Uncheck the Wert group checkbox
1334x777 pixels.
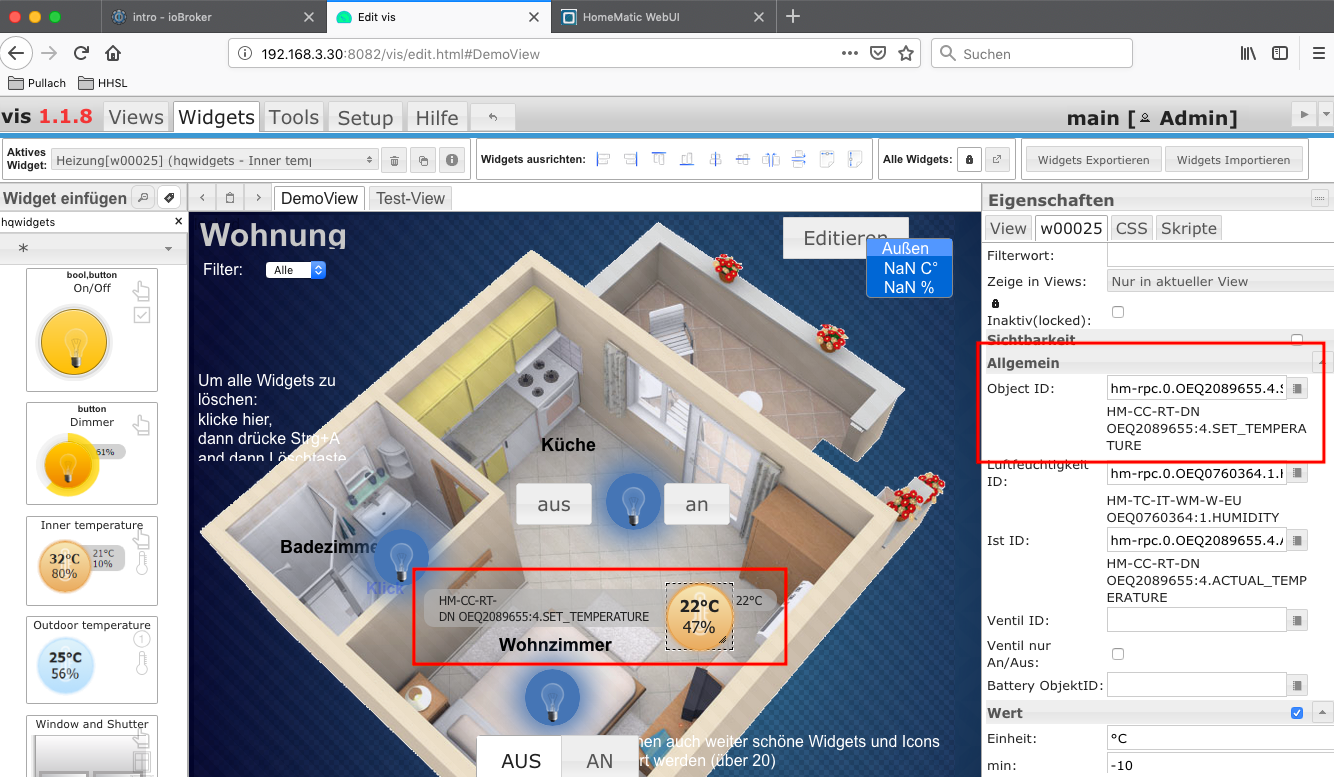[1297, 713]
